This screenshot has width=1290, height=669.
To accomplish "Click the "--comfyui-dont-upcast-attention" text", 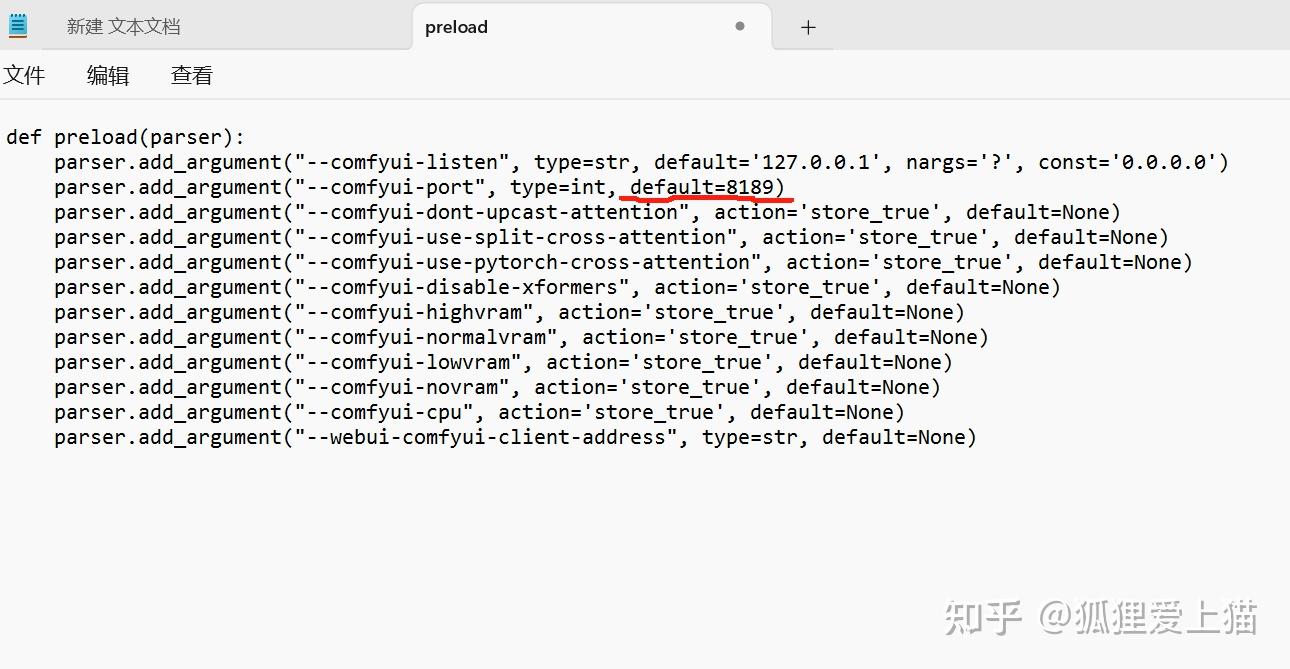I will click(492, 212).
